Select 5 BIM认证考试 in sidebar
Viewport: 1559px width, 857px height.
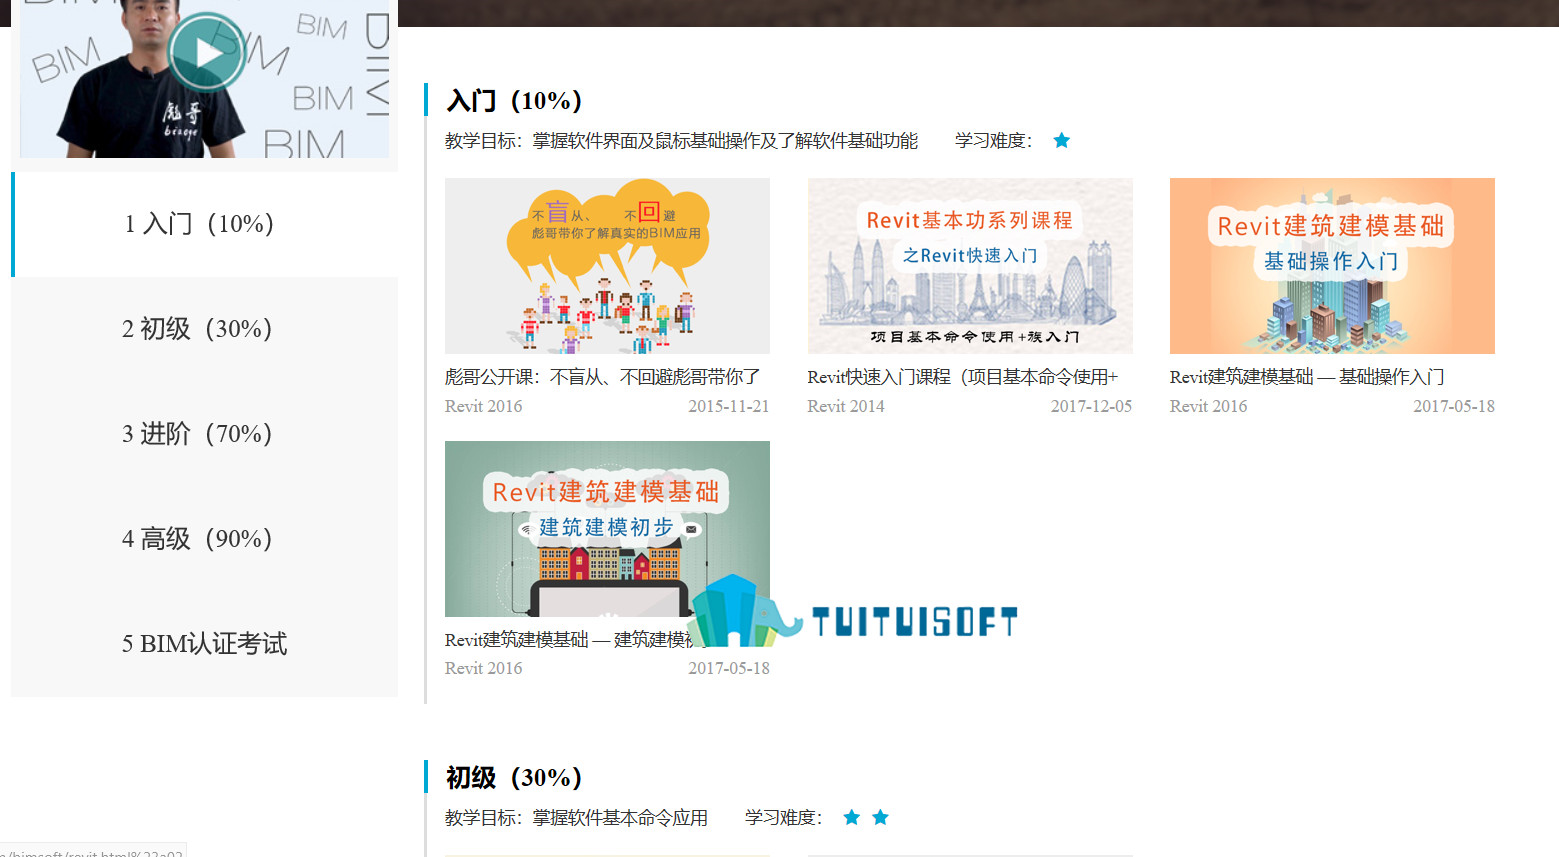coord(204,644)
